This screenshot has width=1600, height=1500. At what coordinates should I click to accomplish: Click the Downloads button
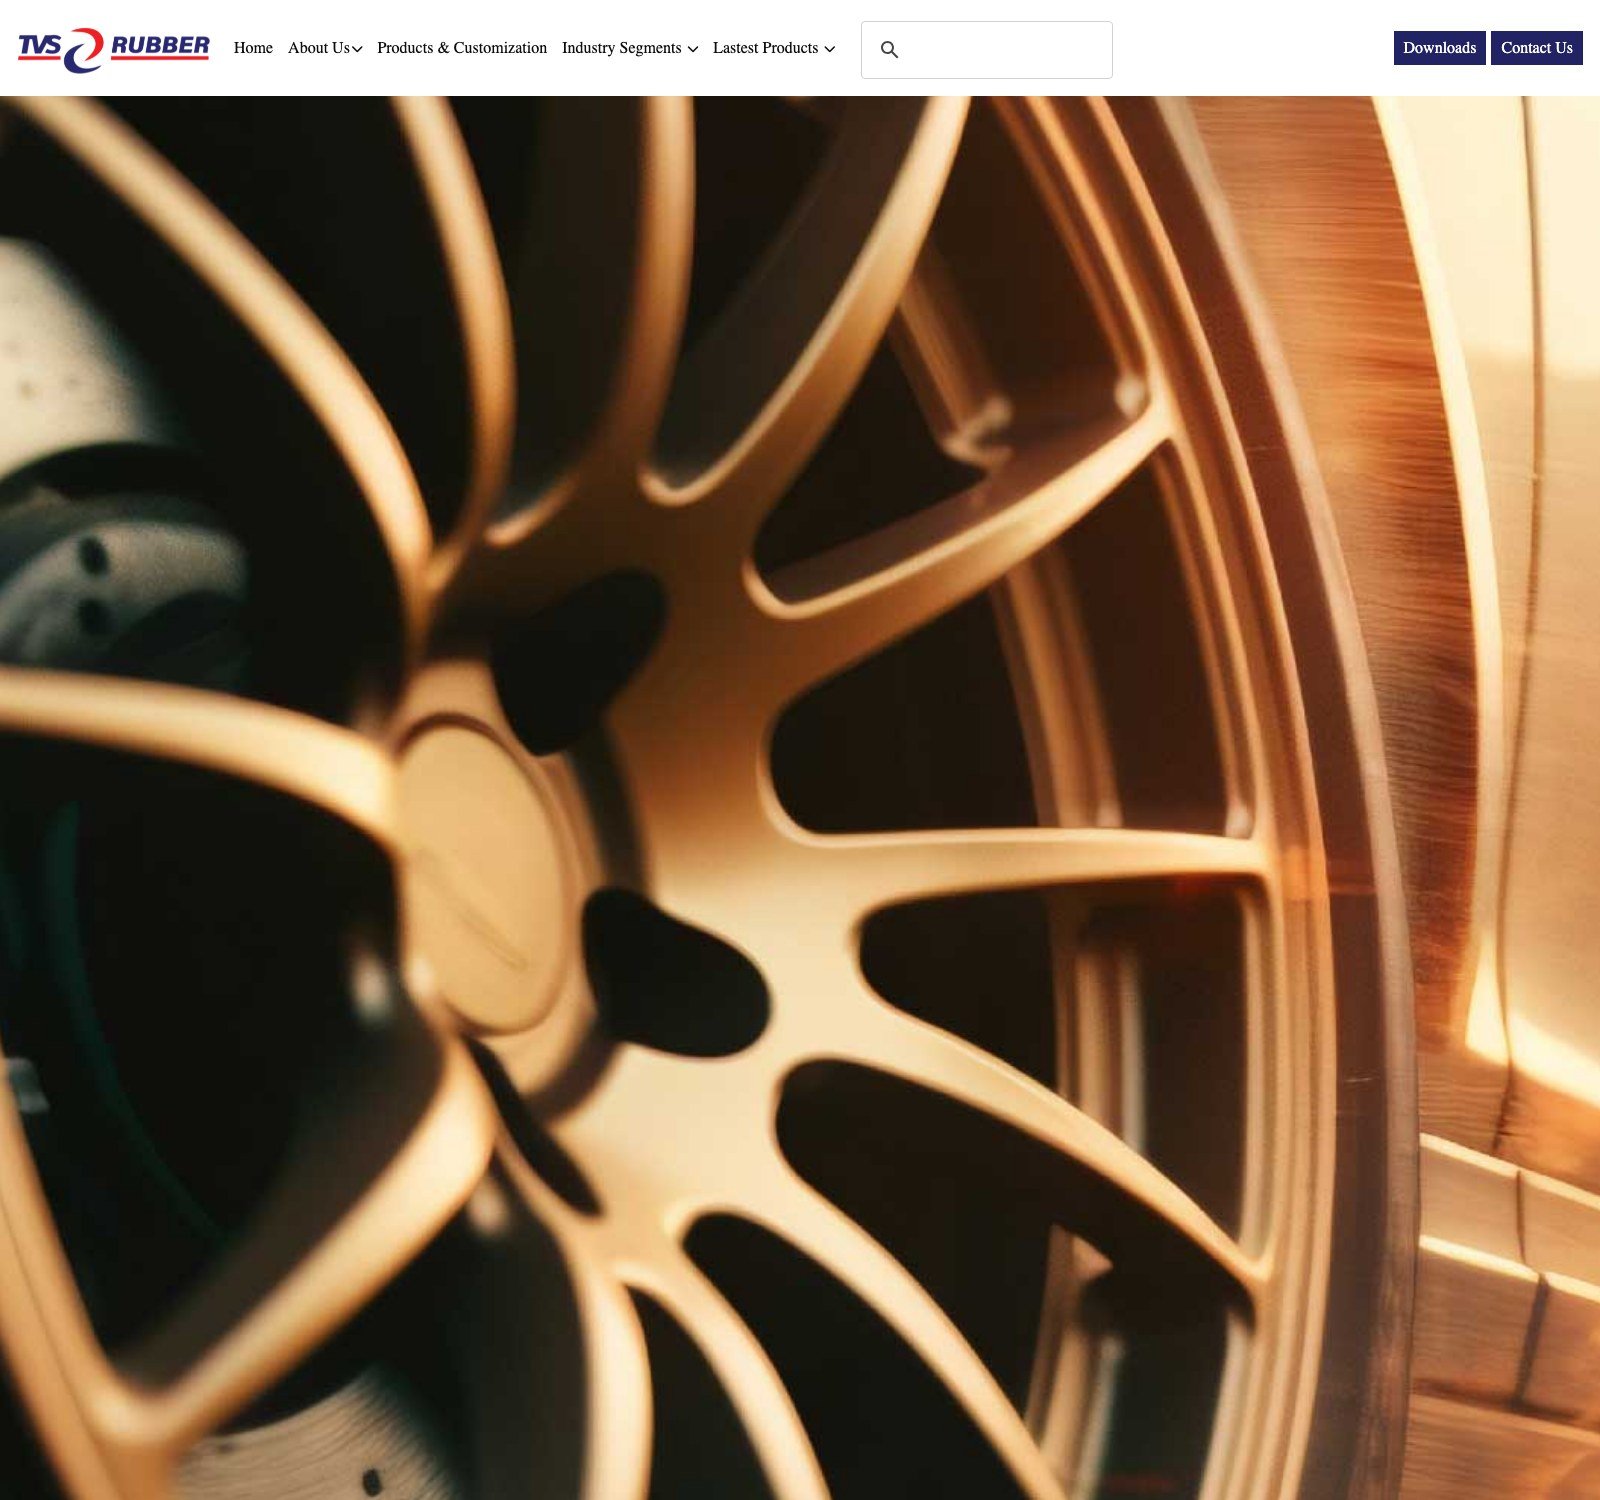click(x=1439, y=48)
